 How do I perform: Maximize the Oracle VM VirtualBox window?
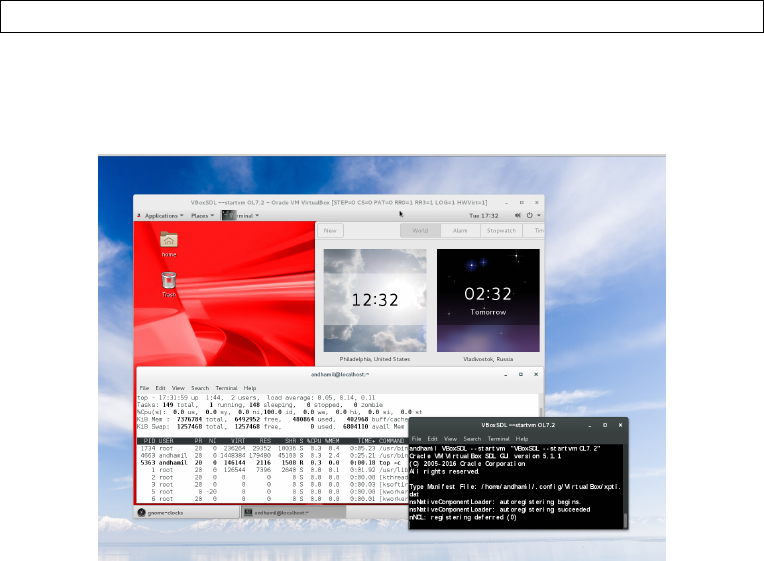click(x=521, y=202)
